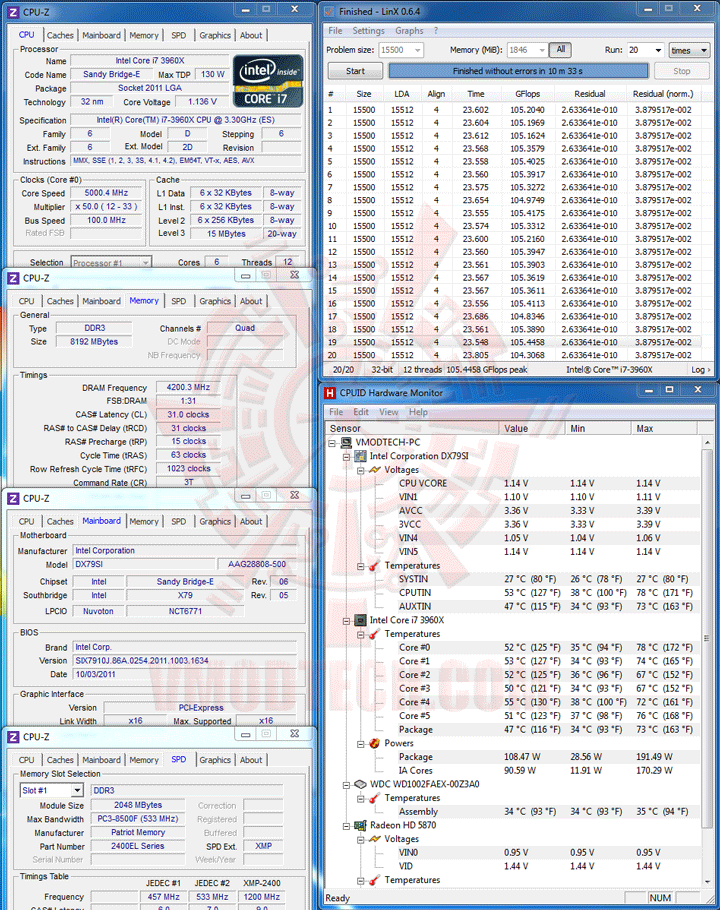Collapse the DX79SI Voltages node
720x910 pixels.
coord(361,470)
